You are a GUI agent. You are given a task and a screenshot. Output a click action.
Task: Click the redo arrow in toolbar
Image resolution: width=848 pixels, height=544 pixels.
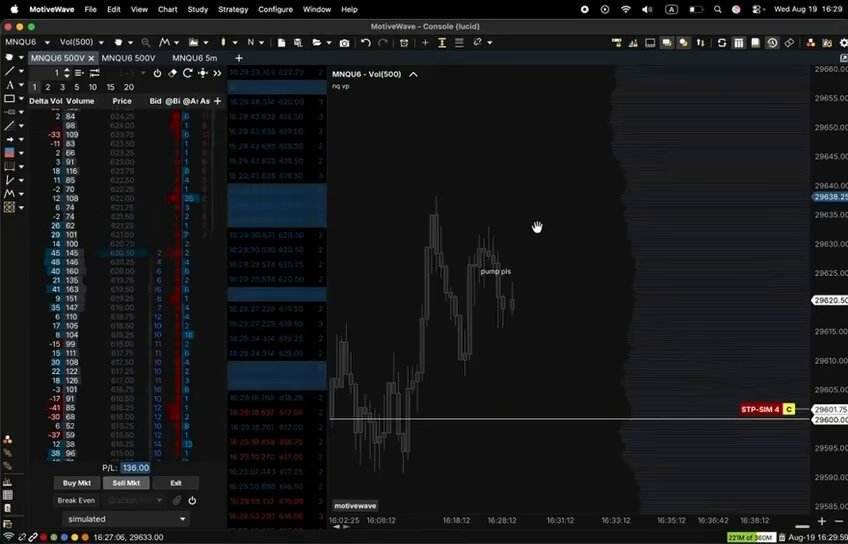tap(383, 42)
